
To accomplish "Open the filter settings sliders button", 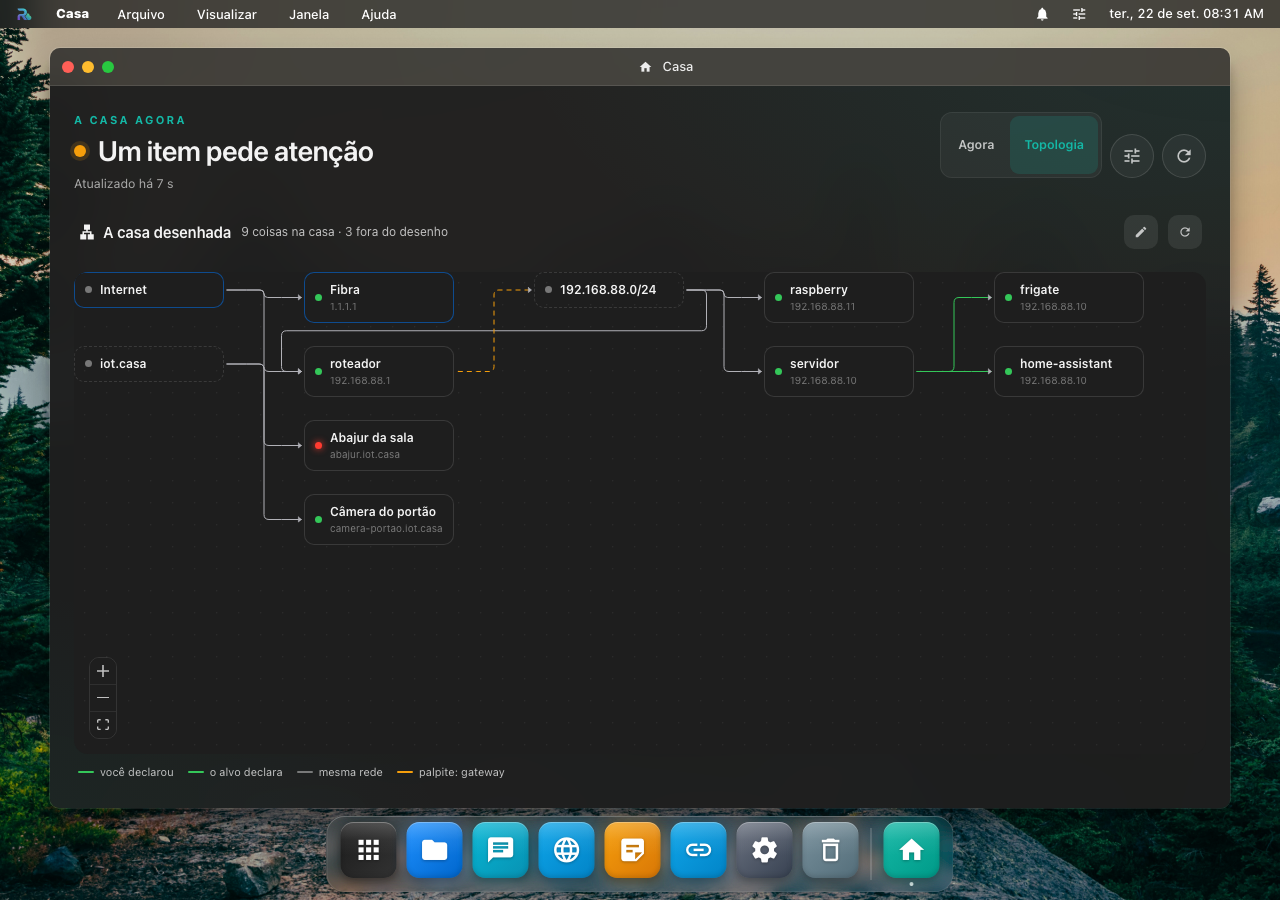I will [x=1132, y=156].
